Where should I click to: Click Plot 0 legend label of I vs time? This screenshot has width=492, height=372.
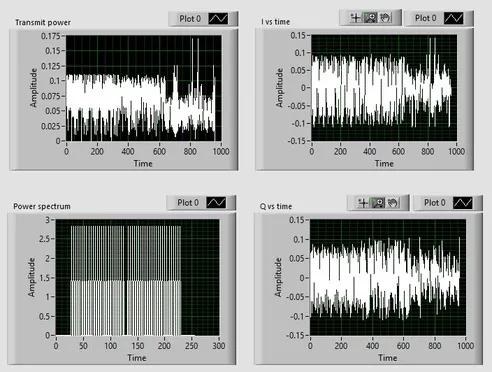(425, 18)
